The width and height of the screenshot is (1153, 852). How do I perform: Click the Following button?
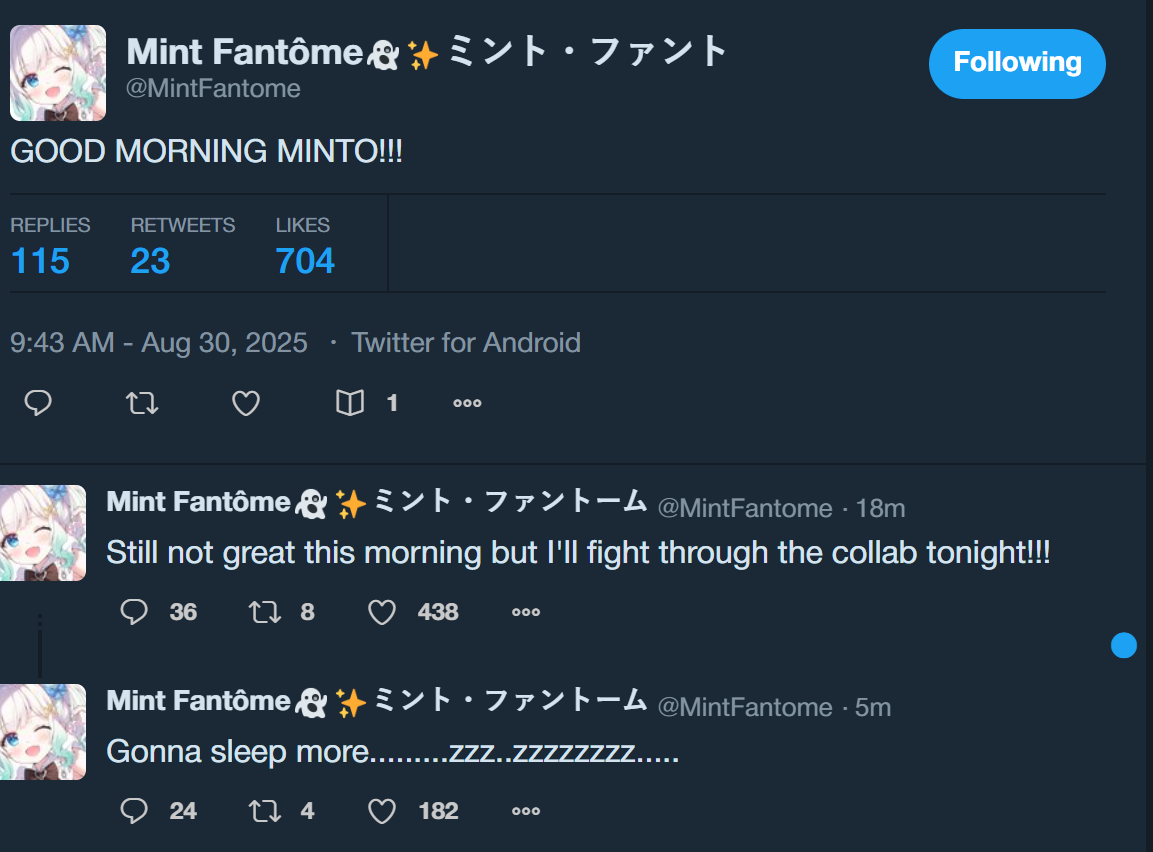[x=1017, y=63]
